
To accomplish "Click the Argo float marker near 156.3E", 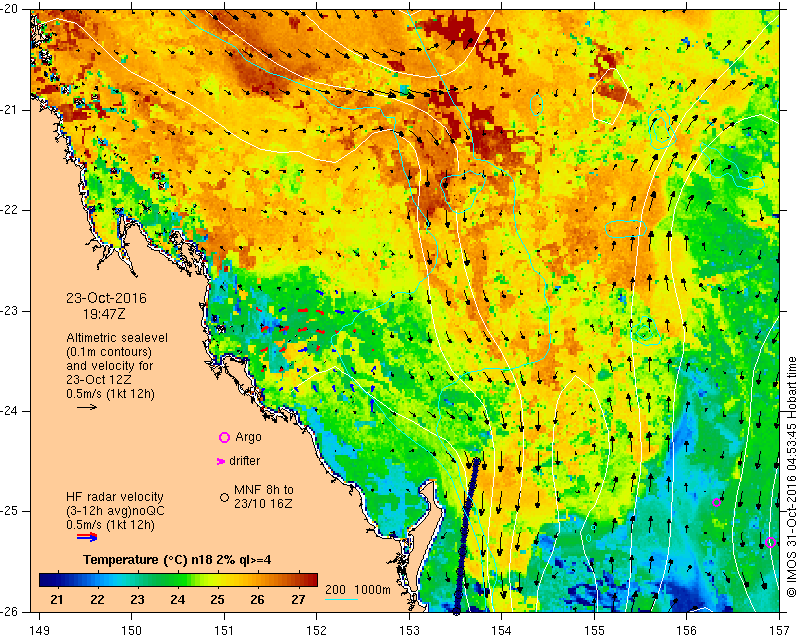I will (x=716, y=502).
